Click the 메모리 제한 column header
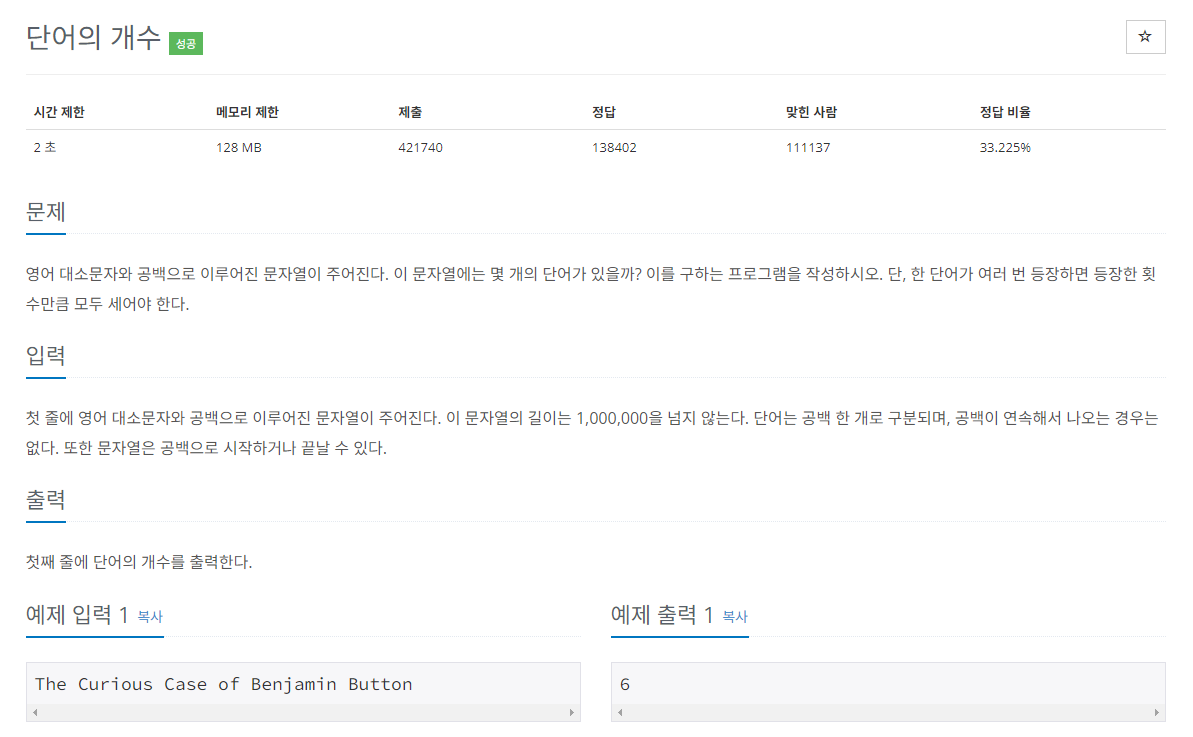Image resolution: width=1193 pixels, height=737 pixels. tap(244, 112)
